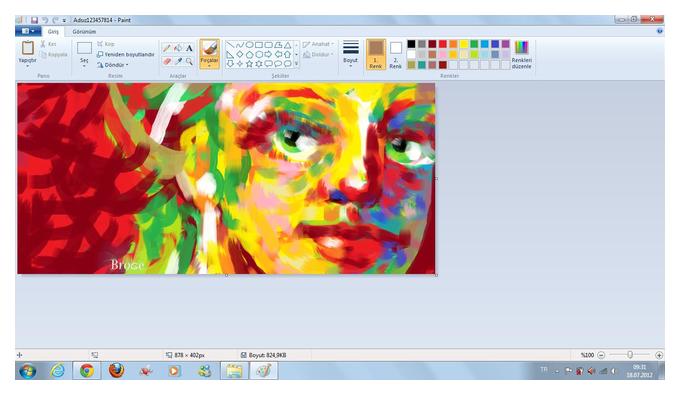Click the Redo icon in title bar
This screenshot has width=680, height=395.
pos(55,20)
